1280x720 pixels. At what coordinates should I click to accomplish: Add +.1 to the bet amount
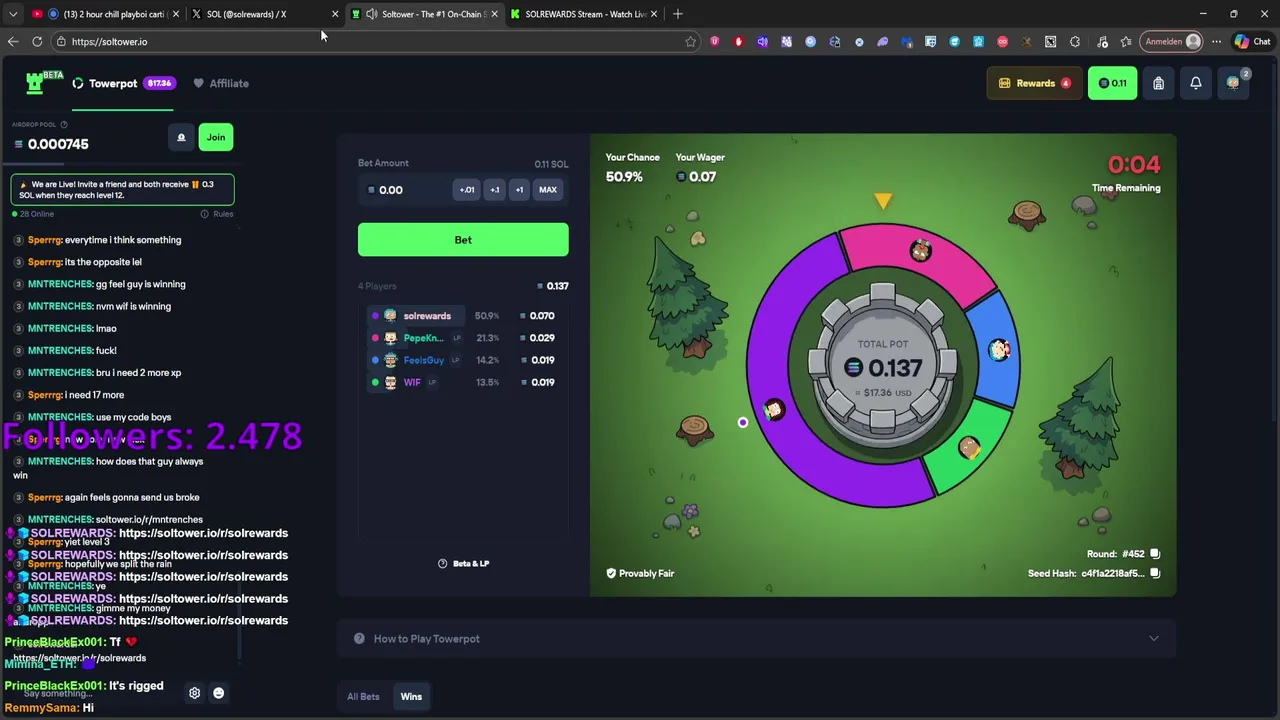494,190
